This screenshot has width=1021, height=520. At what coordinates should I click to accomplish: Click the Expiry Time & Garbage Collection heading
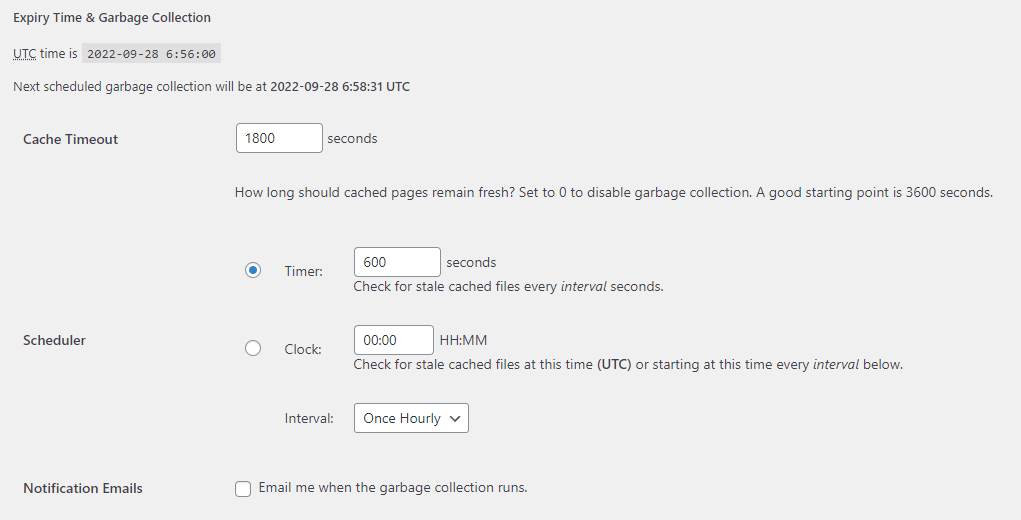[x=112, y=17]
